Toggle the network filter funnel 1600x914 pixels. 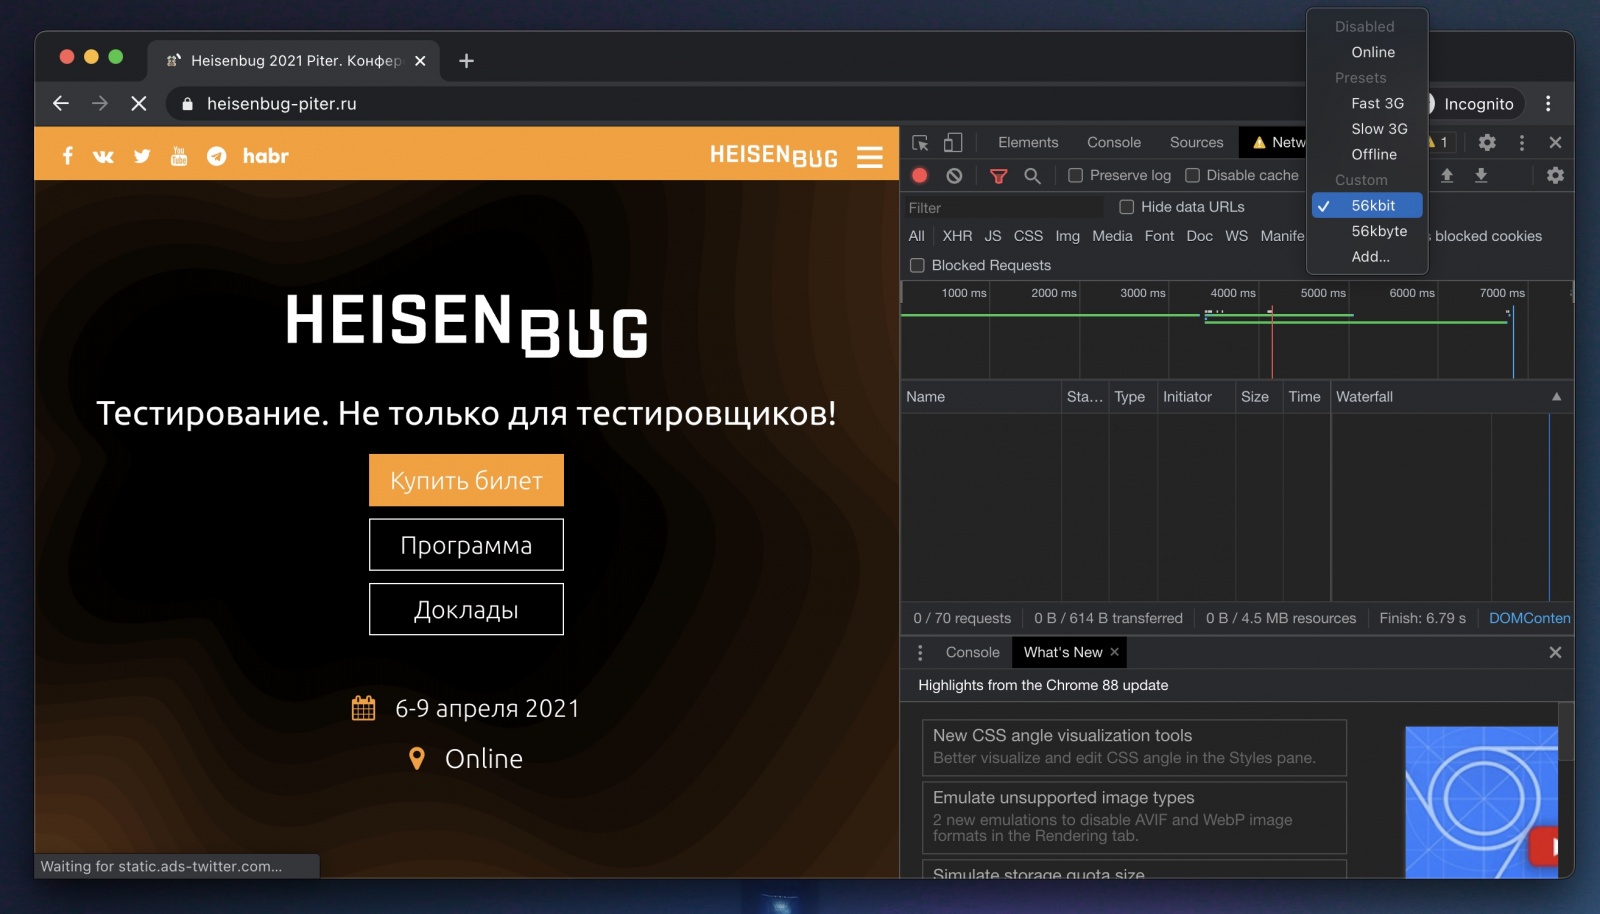pyautogui.click(x=998, y=176)
